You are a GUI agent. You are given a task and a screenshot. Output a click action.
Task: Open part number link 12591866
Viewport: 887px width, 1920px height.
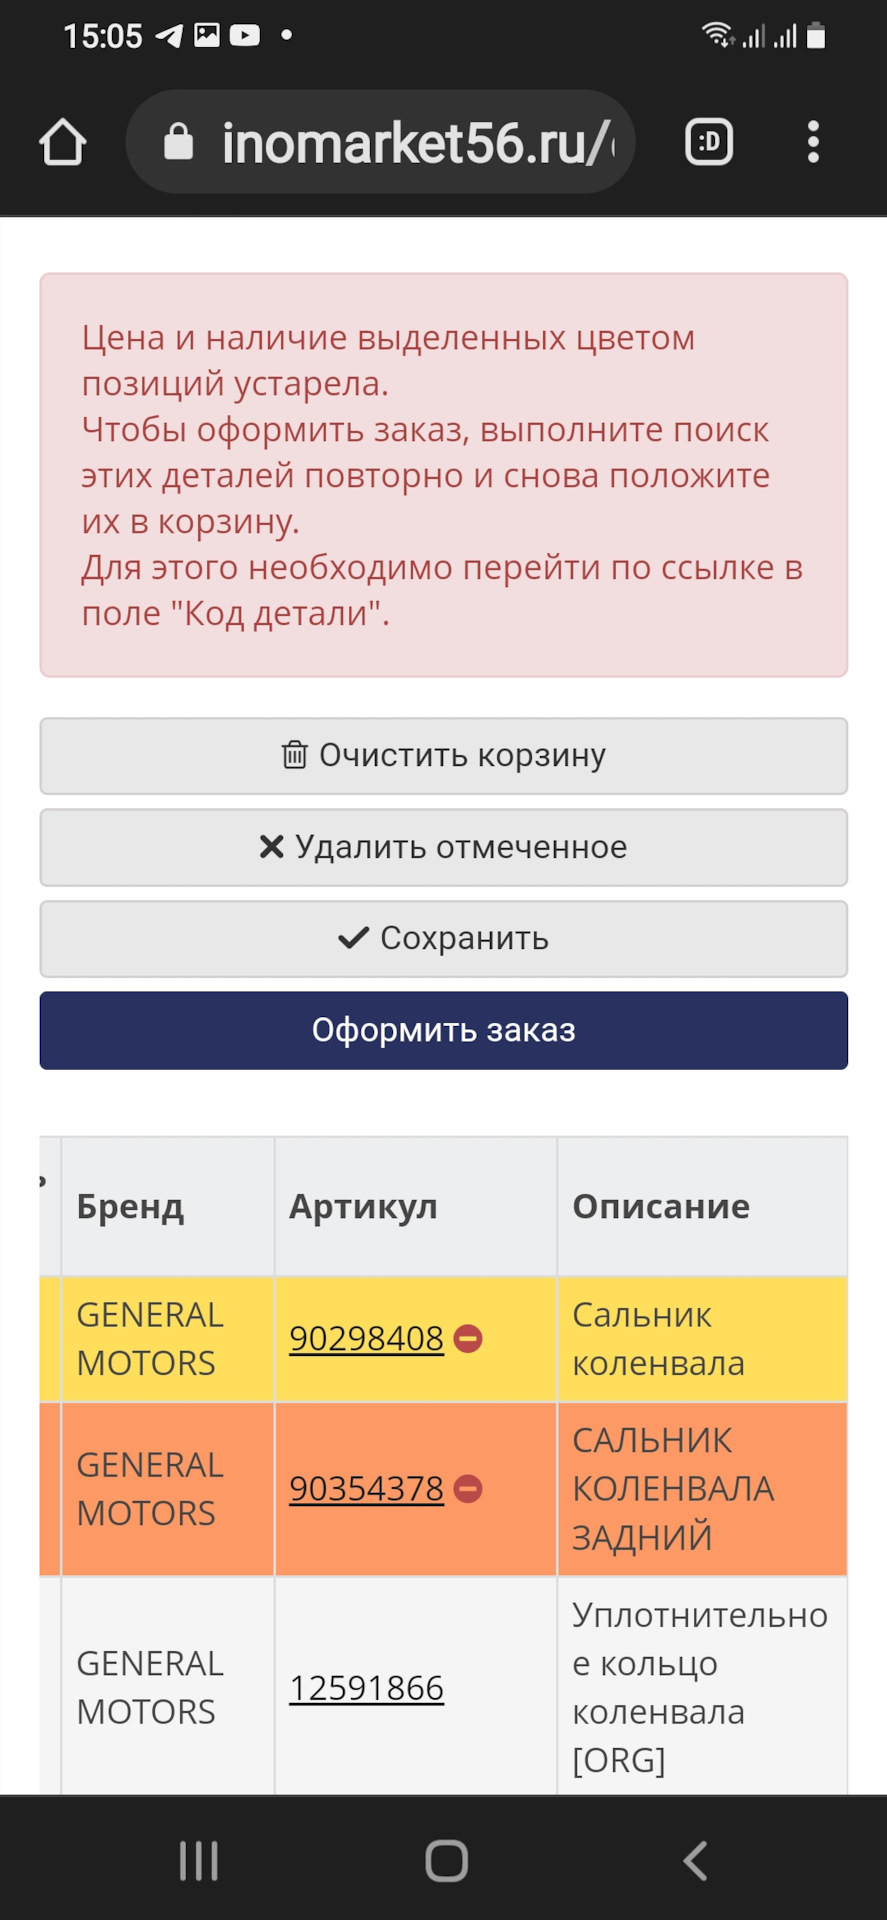tap(366, 1687)
